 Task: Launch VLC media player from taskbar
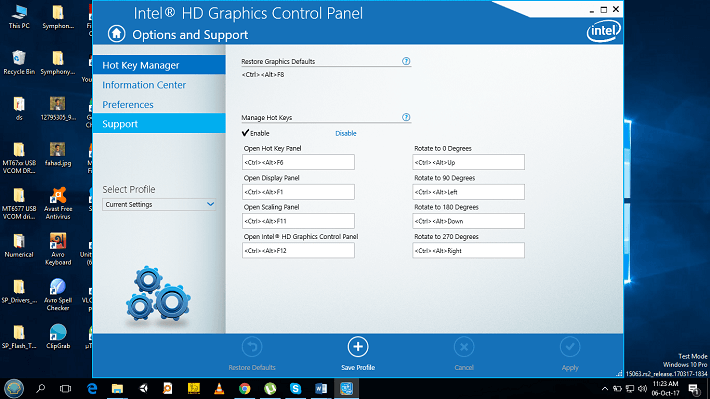click(x=219, y=389)
